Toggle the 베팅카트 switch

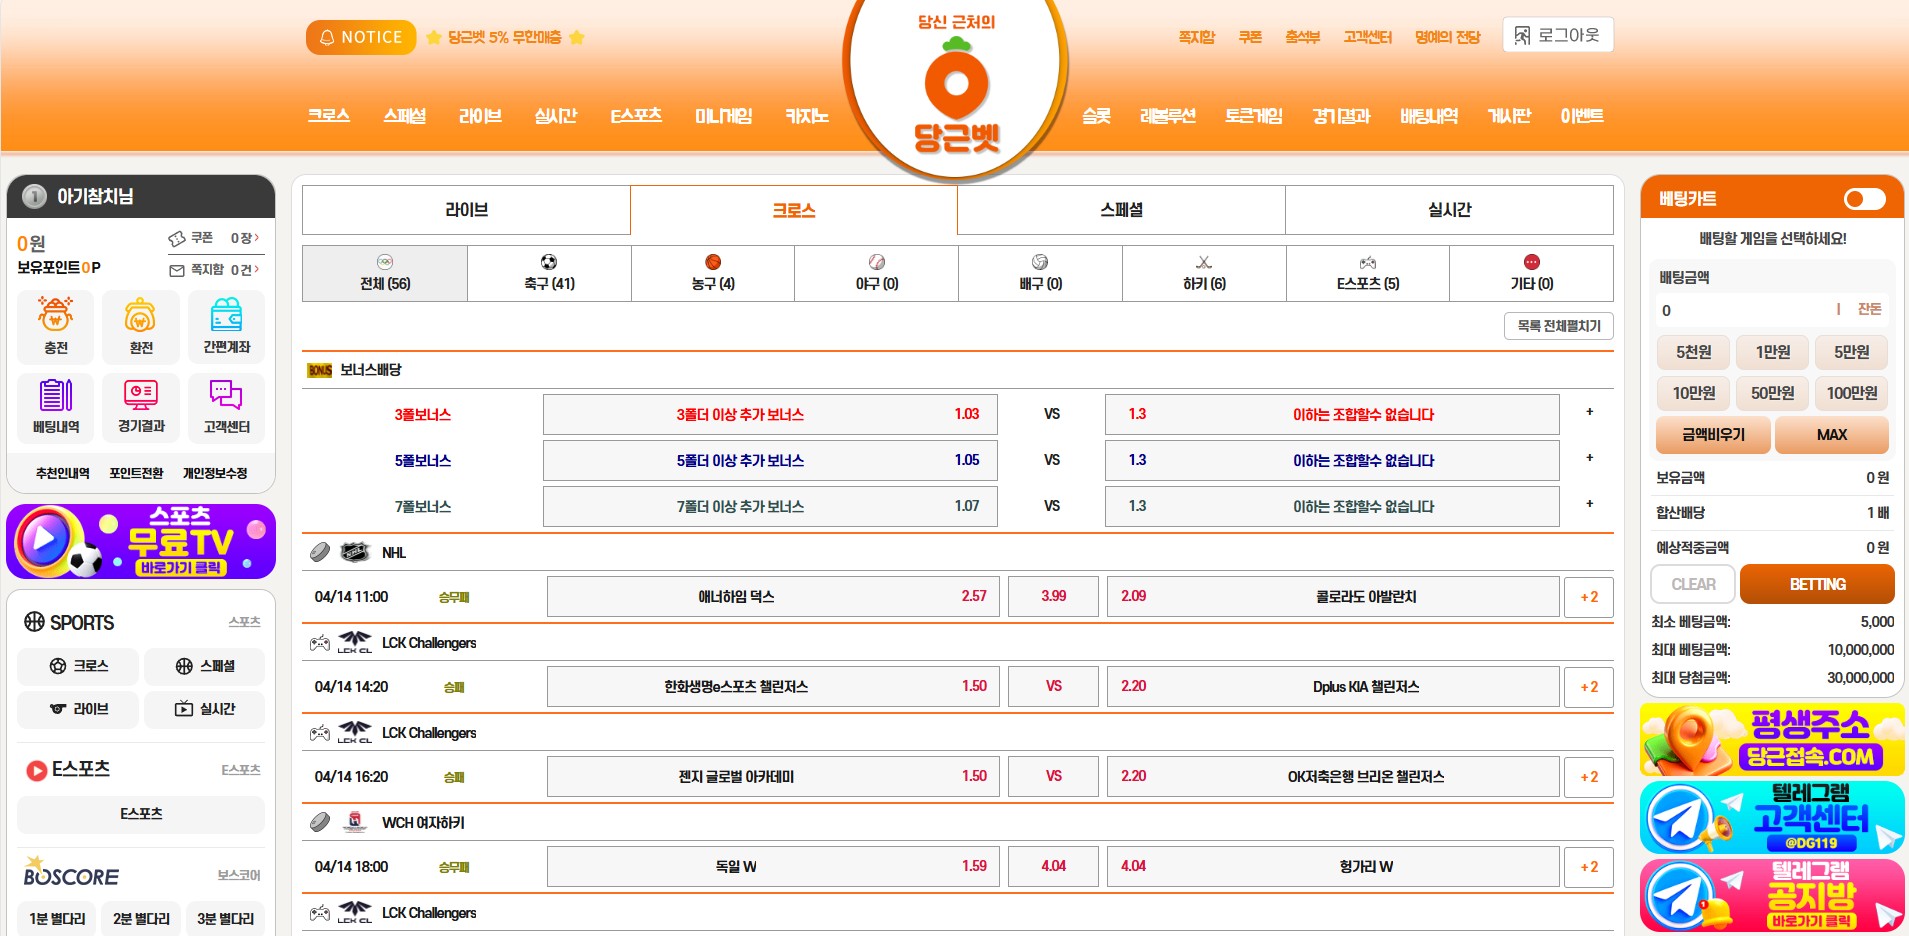(1864, 199)
